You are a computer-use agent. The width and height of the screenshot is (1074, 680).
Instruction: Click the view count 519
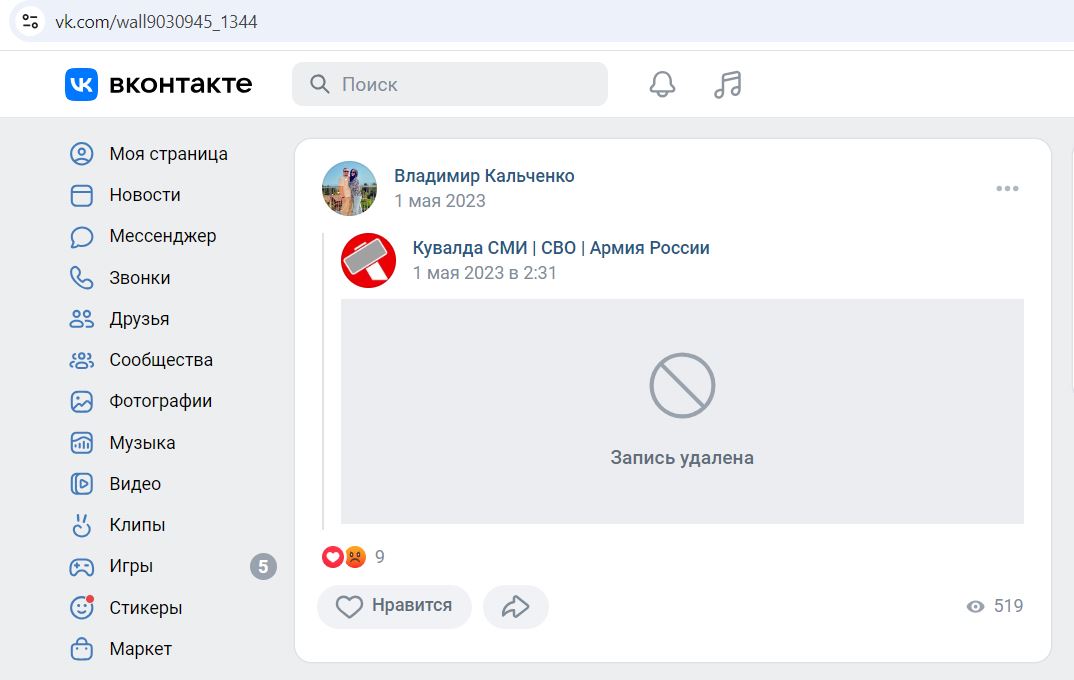click(x=1008, y=606)
